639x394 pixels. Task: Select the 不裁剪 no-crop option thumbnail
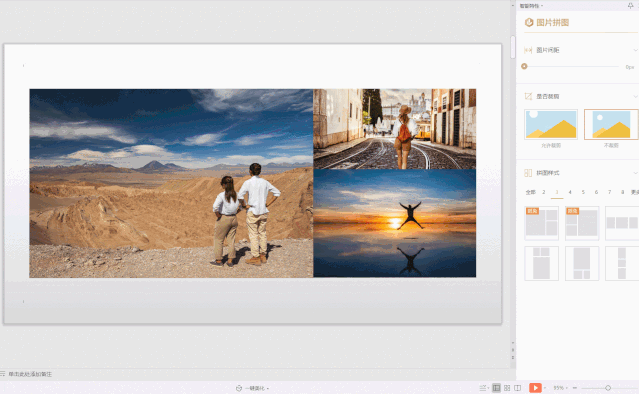pyautogui.click(x=611, y=124)
